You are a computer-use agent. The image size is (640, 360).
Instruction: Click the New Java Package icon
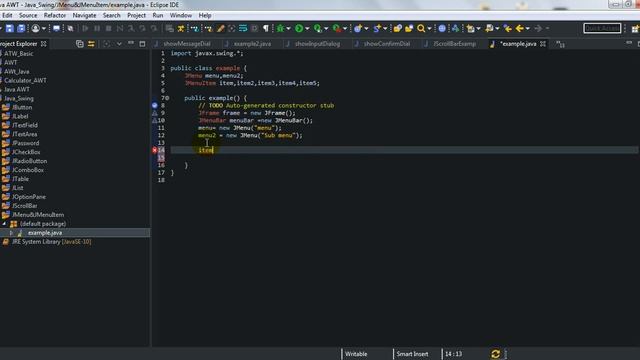[358, 28]
